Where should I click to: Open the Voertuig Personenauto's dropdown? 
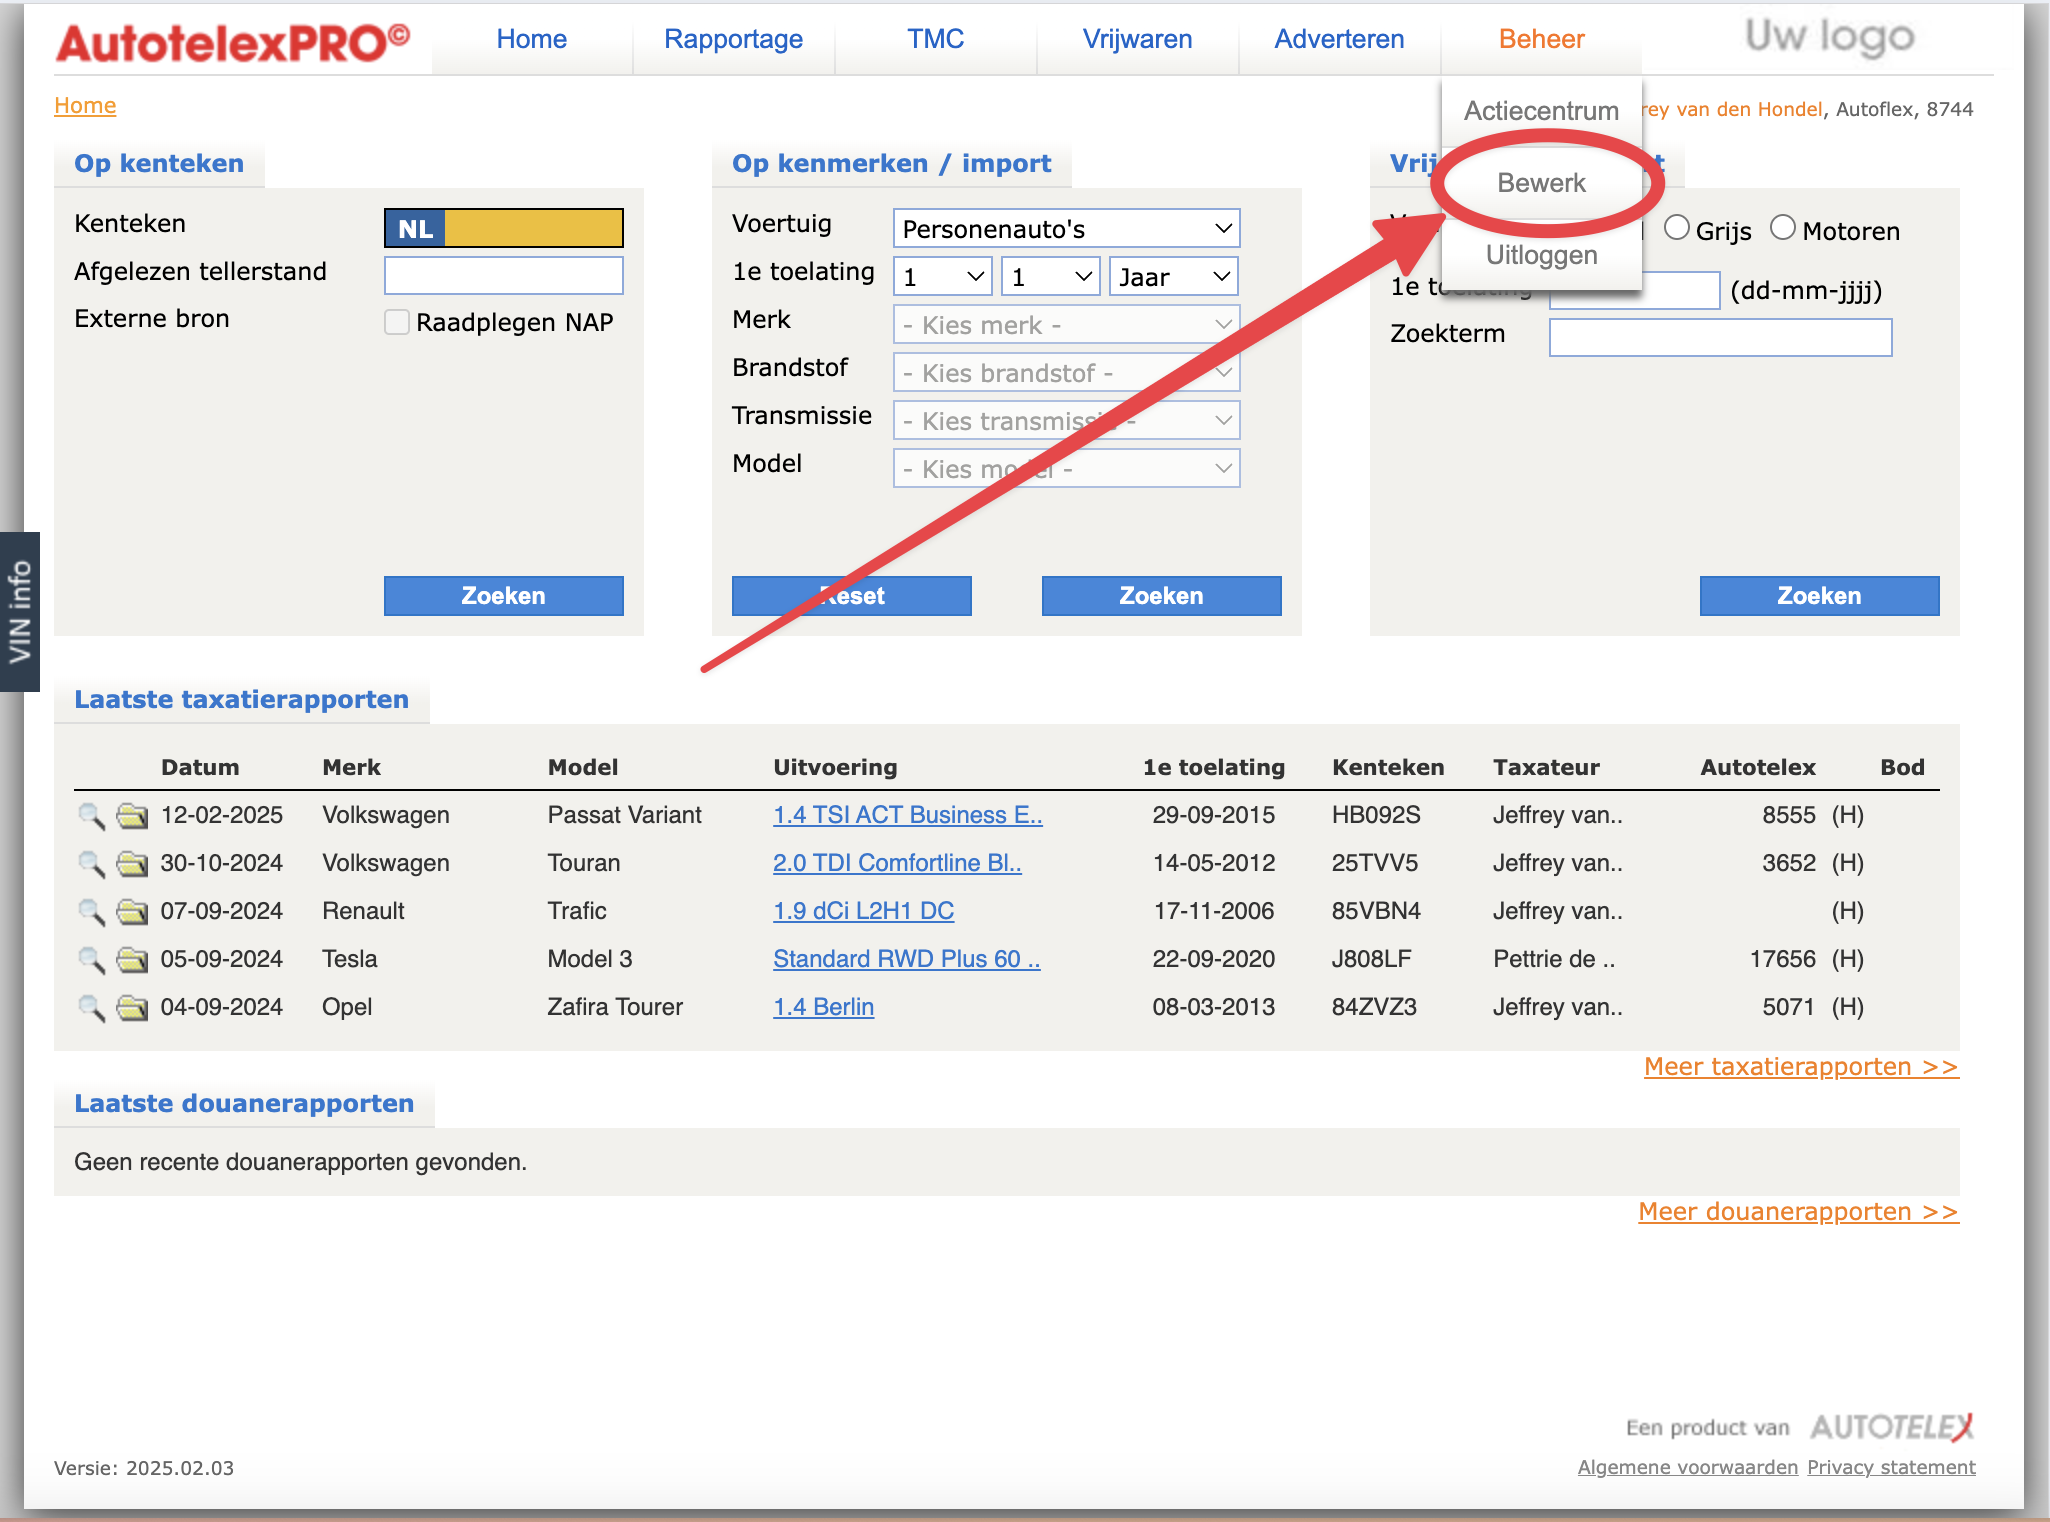click(1066, 229)
